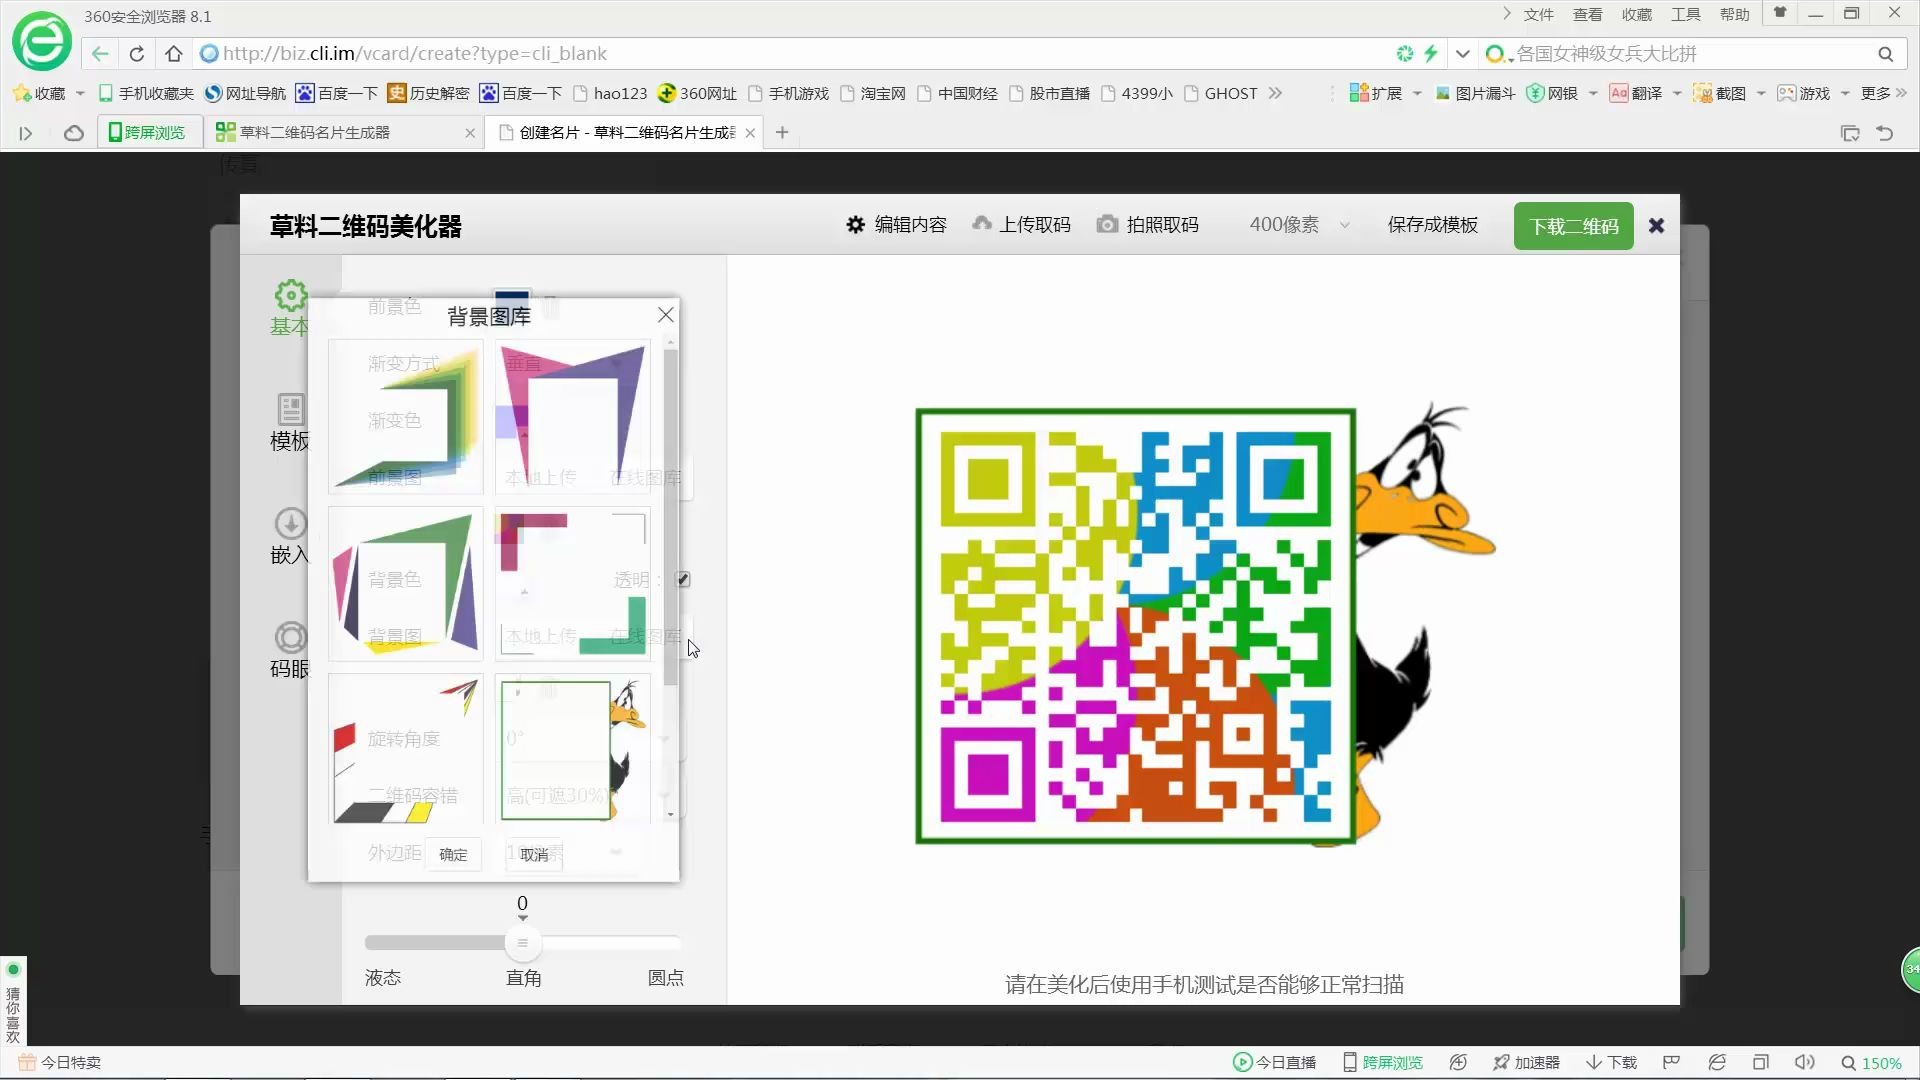
Task: Click 取消 in background gallery dialog
Action: click(534, 854)
